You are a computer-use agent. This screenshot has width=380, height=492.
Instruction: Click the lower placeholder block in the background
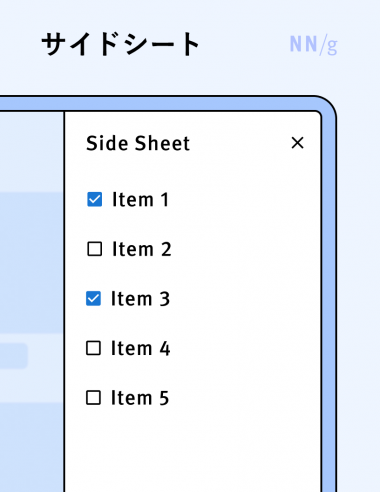click(x=32, y=447)
